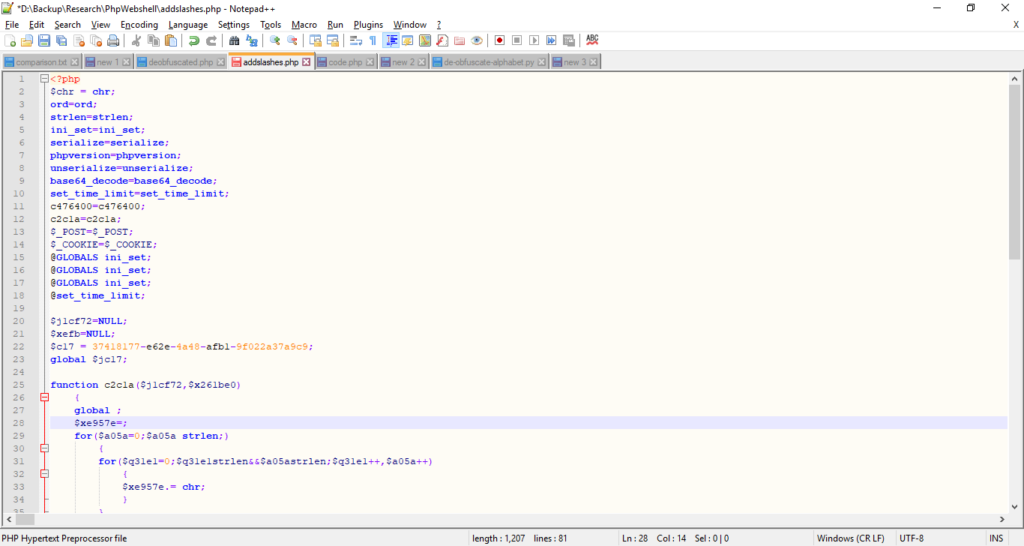
Task: Open the Settings menu
Action: coord(234,25)
